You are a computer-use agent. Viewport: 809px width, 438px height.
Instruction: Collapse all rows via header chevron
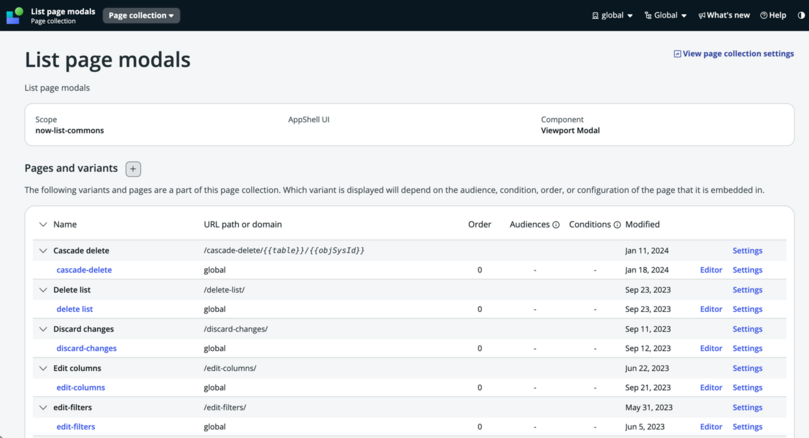click(43, 224)
